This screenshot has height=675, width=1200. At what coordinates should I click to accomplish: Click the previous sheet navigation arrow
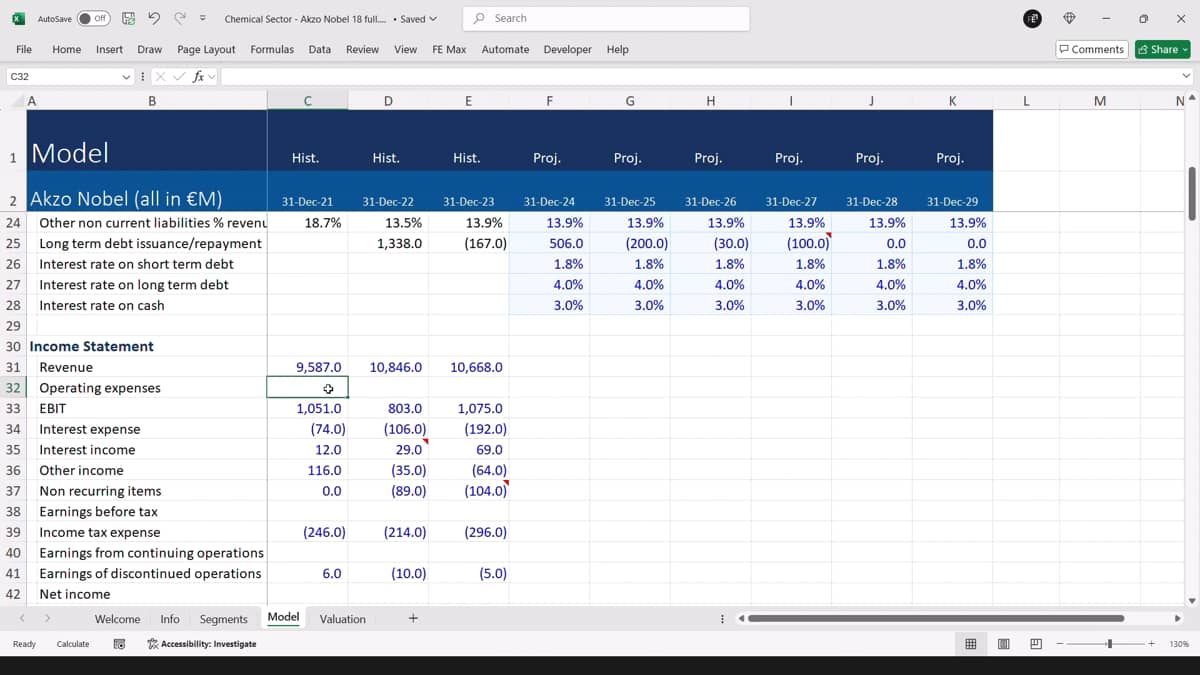pos(23,619)
